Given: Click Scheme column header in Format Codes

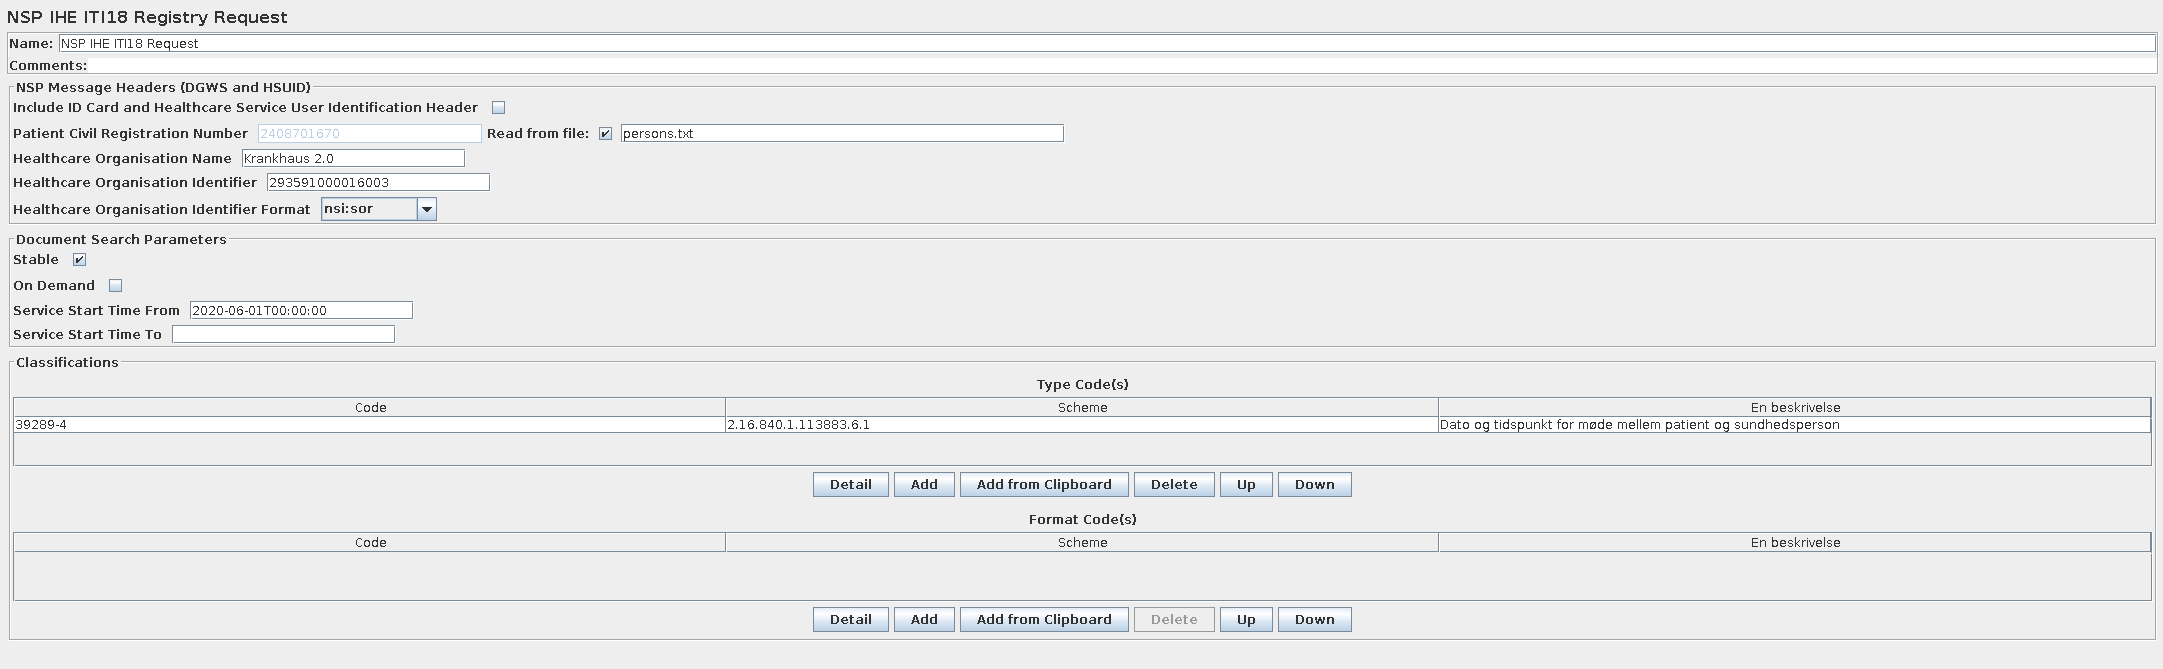Looking at the screenshot, I should (1082, 543).
